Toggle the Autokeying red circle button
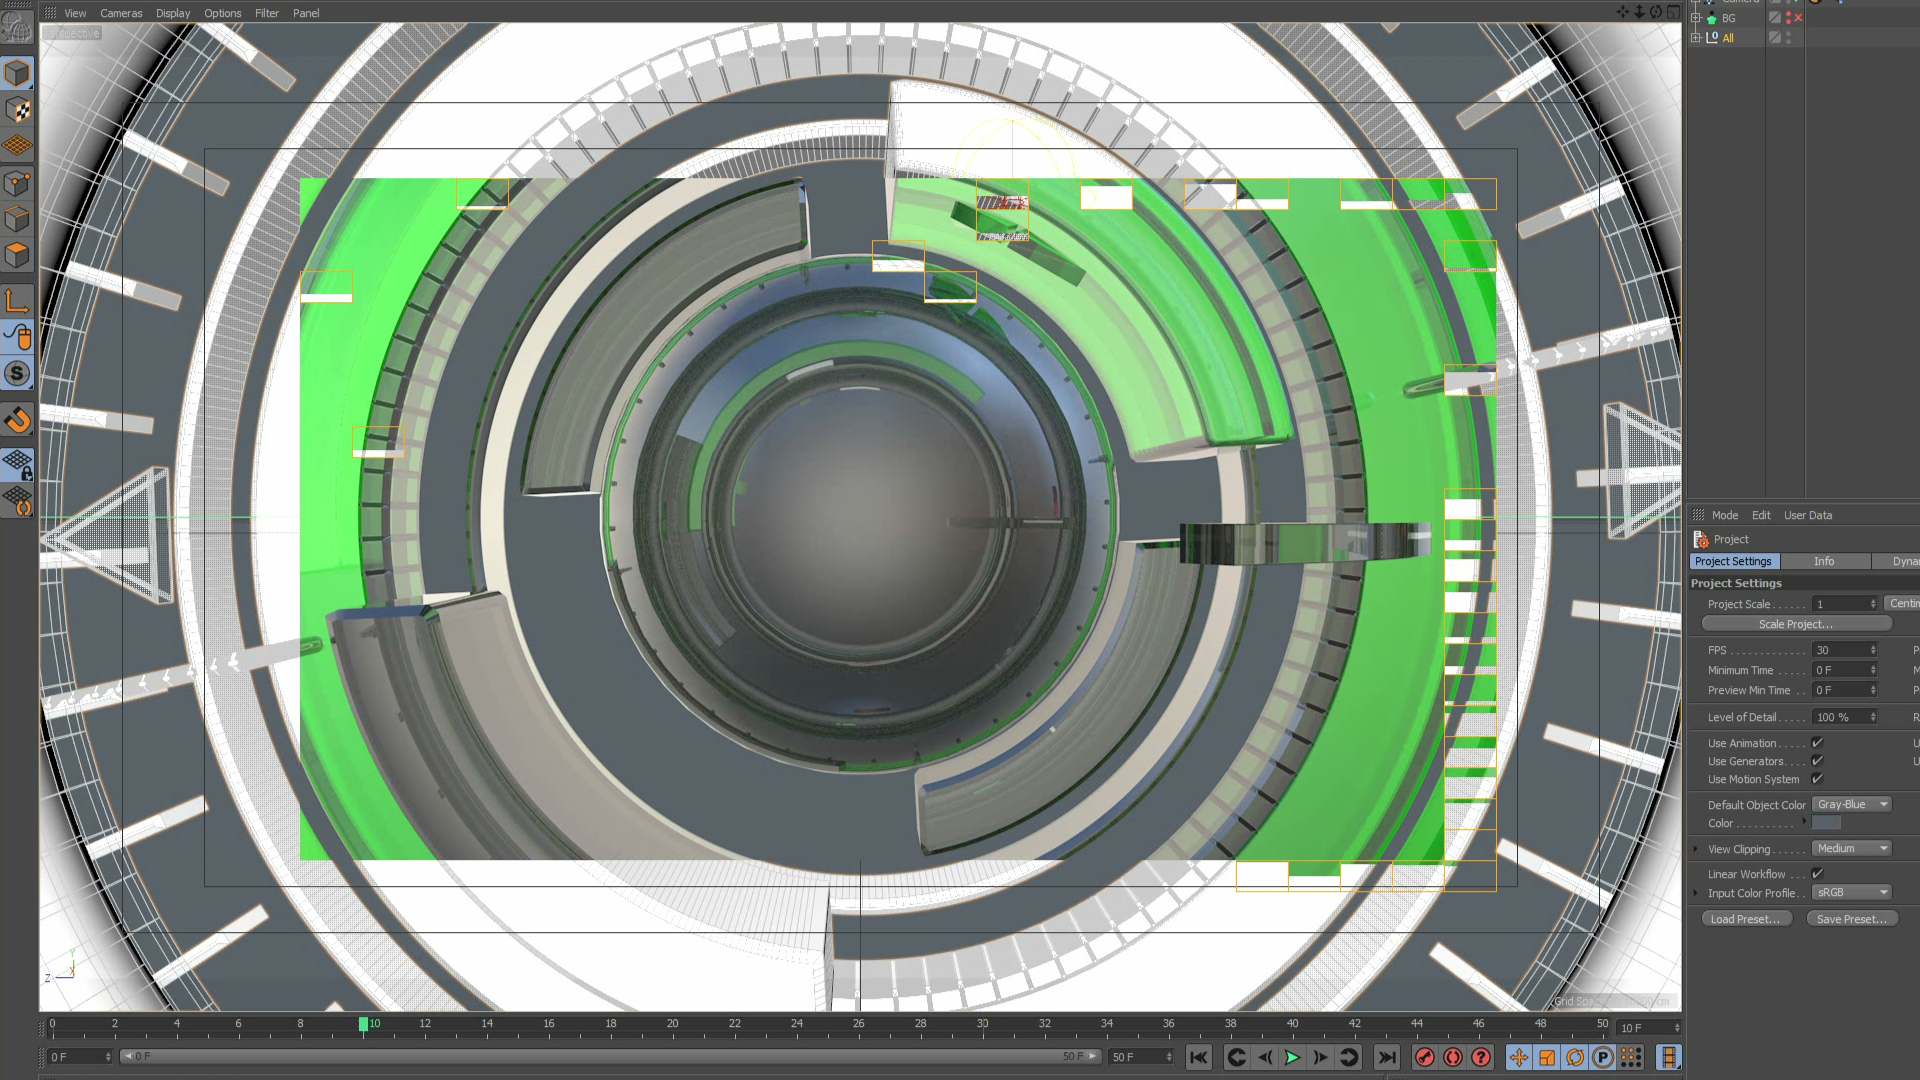 (1453, 1057)
